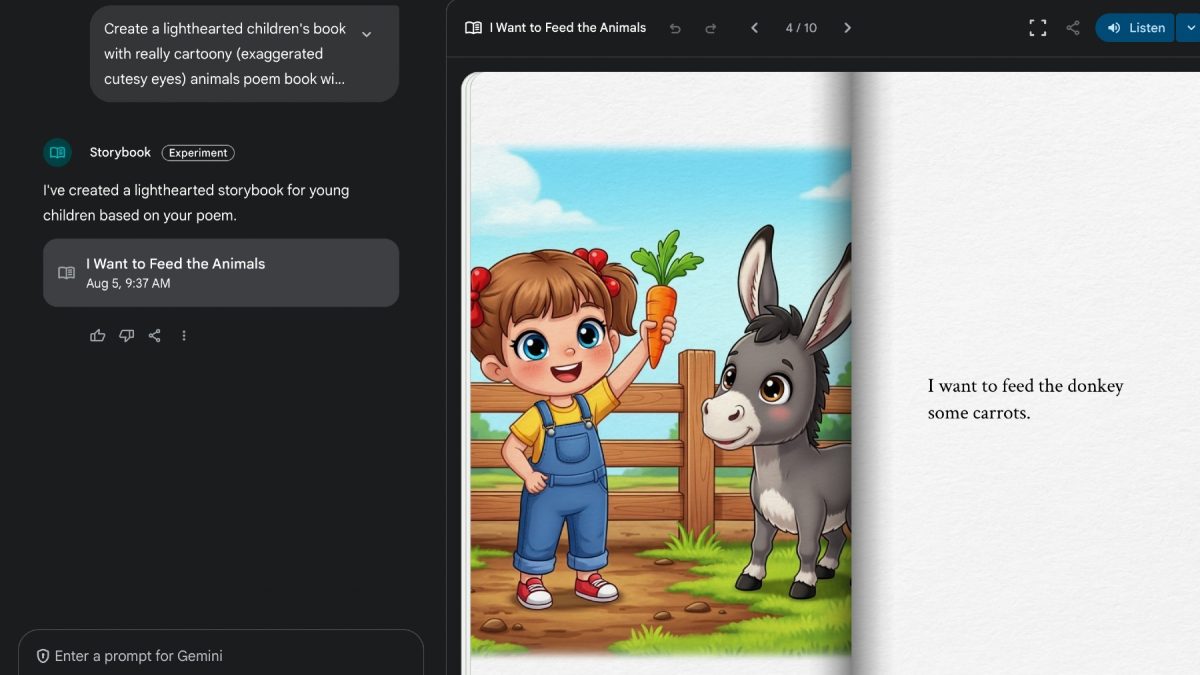1200x675 pixels.
Task: Go to the next storybook page
Action: click(x=847, y=28)
